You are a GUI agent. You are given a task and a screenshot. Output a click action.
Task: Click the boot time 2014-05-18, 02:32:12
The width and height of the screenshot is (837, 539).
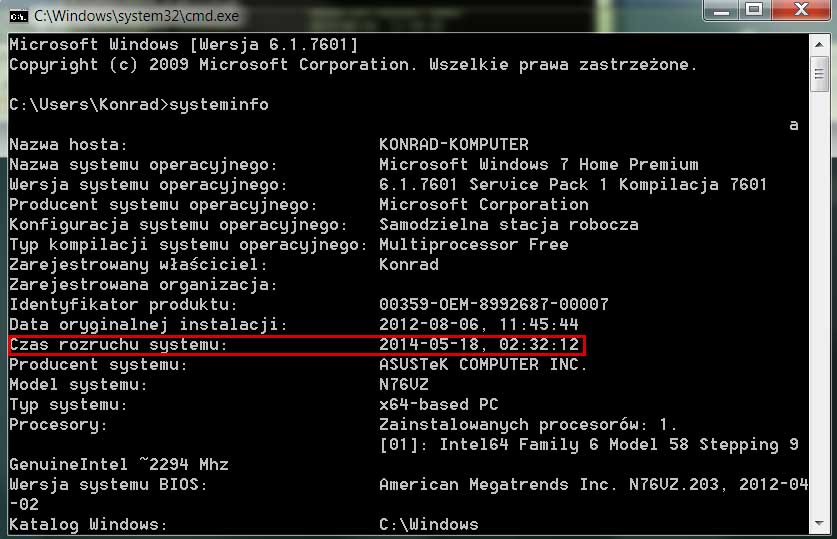tap(479, 344)
